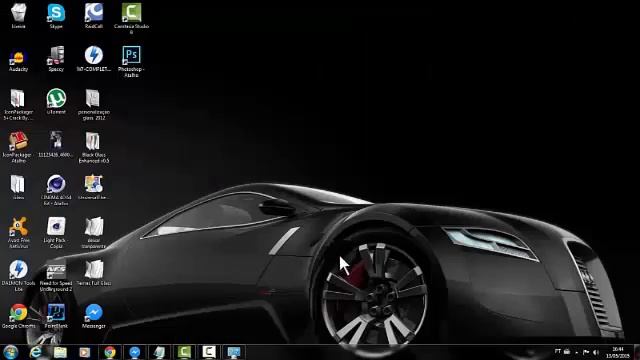This screenshot has height=360, width=640.
Task: Click the Show Desktop strip
Action: 637,352
